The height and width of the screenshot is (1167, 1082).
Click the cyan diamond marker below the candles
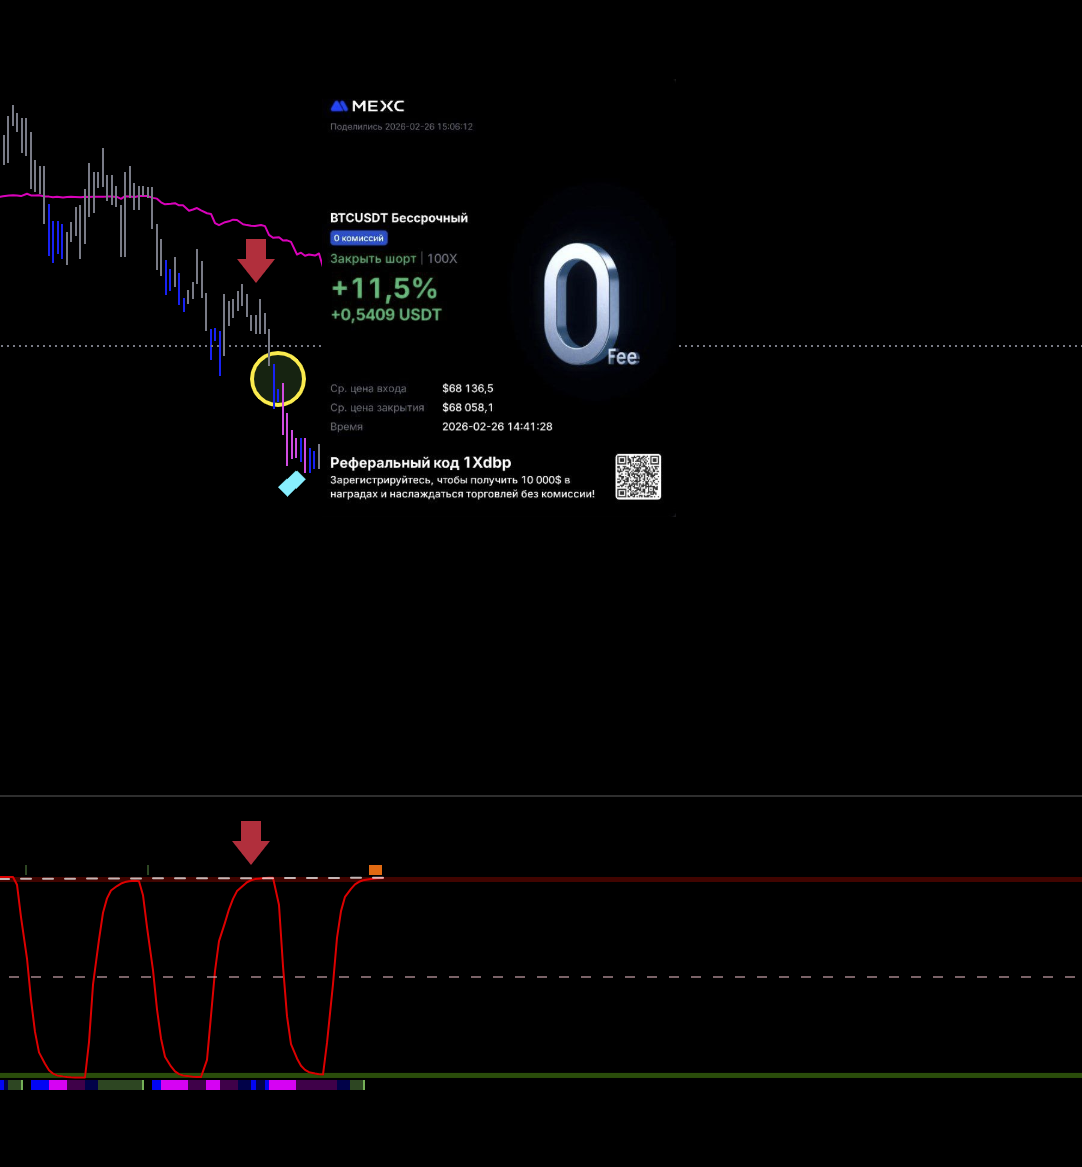point(291,484)
